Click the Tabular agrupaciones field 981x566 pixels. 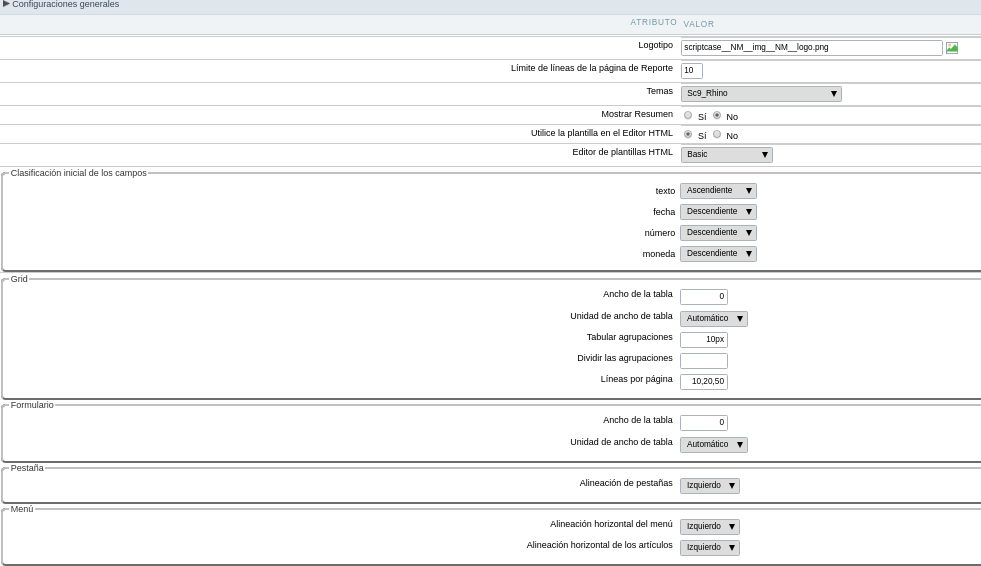(x=704, y=340)
